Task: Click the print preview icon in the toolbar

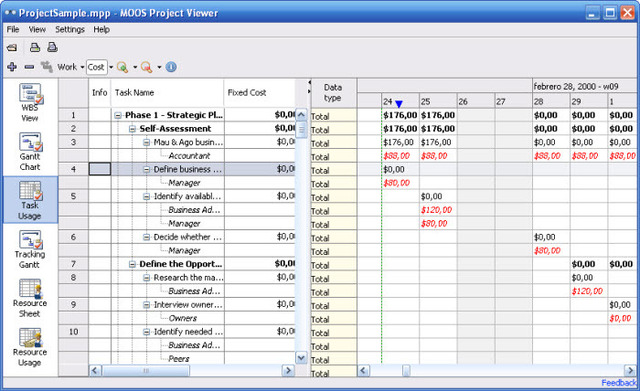Action: (52, 47)
